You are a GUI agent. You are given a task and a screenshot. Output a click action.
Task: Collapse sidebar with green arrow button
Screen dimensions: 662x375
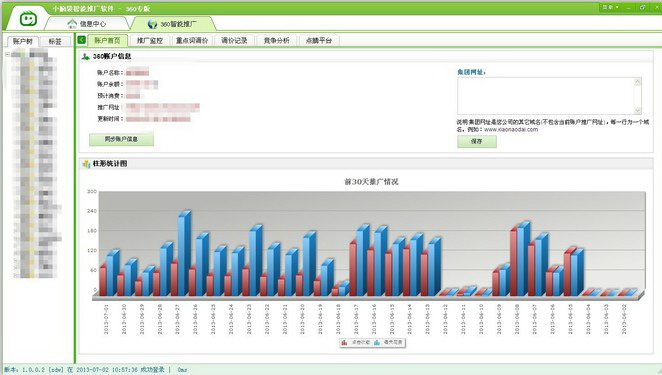pyautogui.click(x=82, y=40)
